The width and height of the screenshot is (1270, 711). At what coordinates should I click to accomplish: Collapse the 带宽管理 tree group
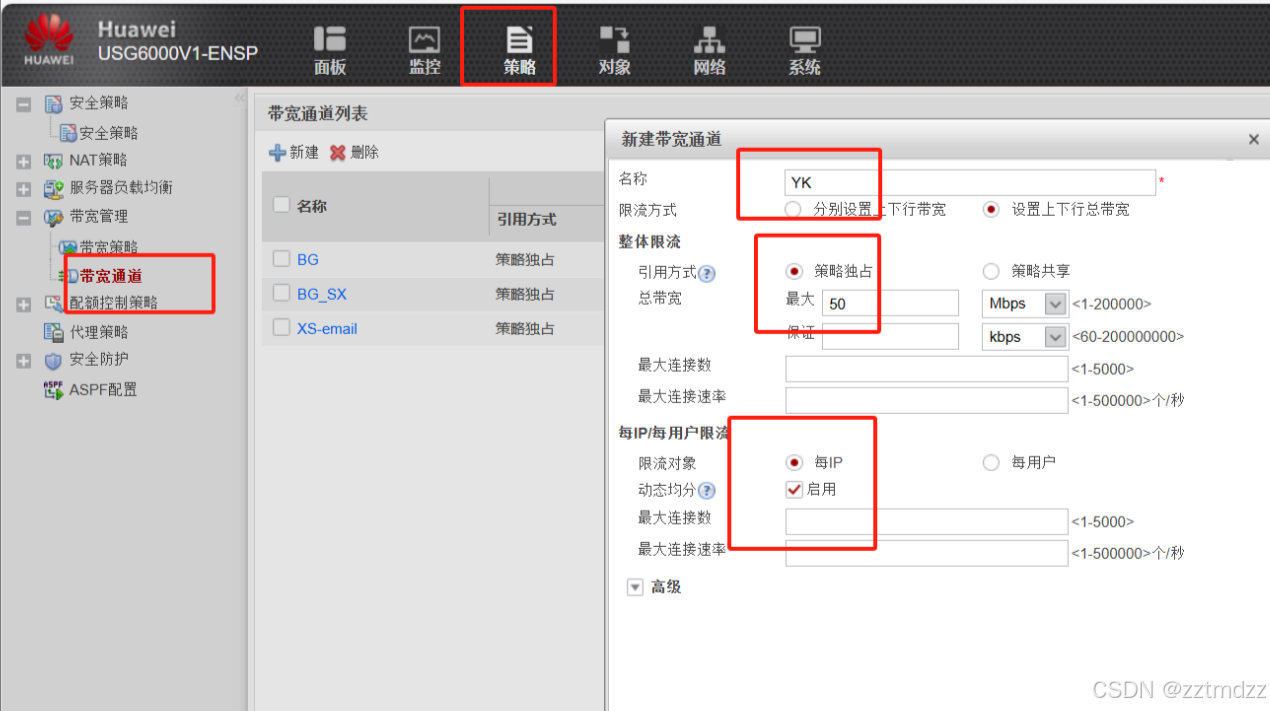click(x=24, y=218)
